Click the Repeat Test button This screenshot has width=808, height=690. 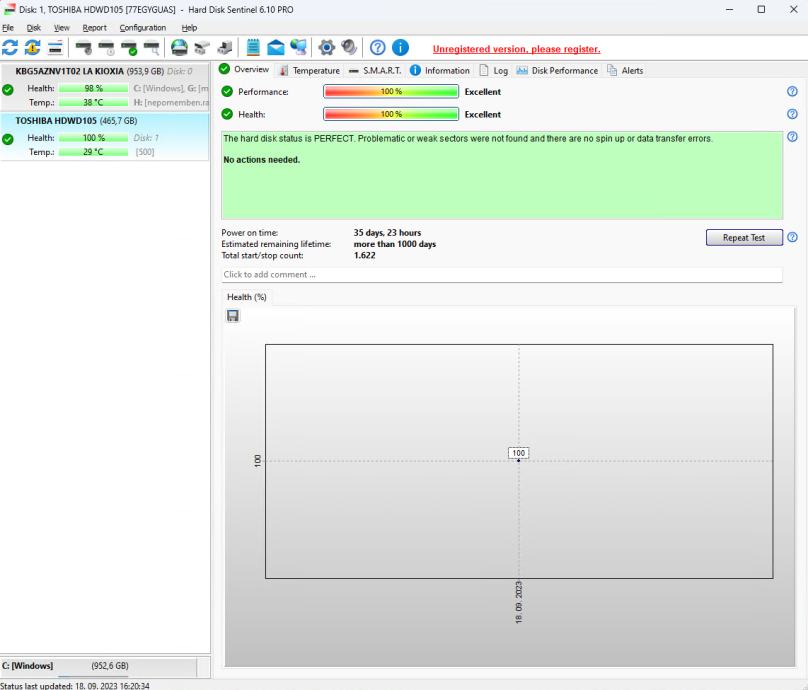coord(744,238)
